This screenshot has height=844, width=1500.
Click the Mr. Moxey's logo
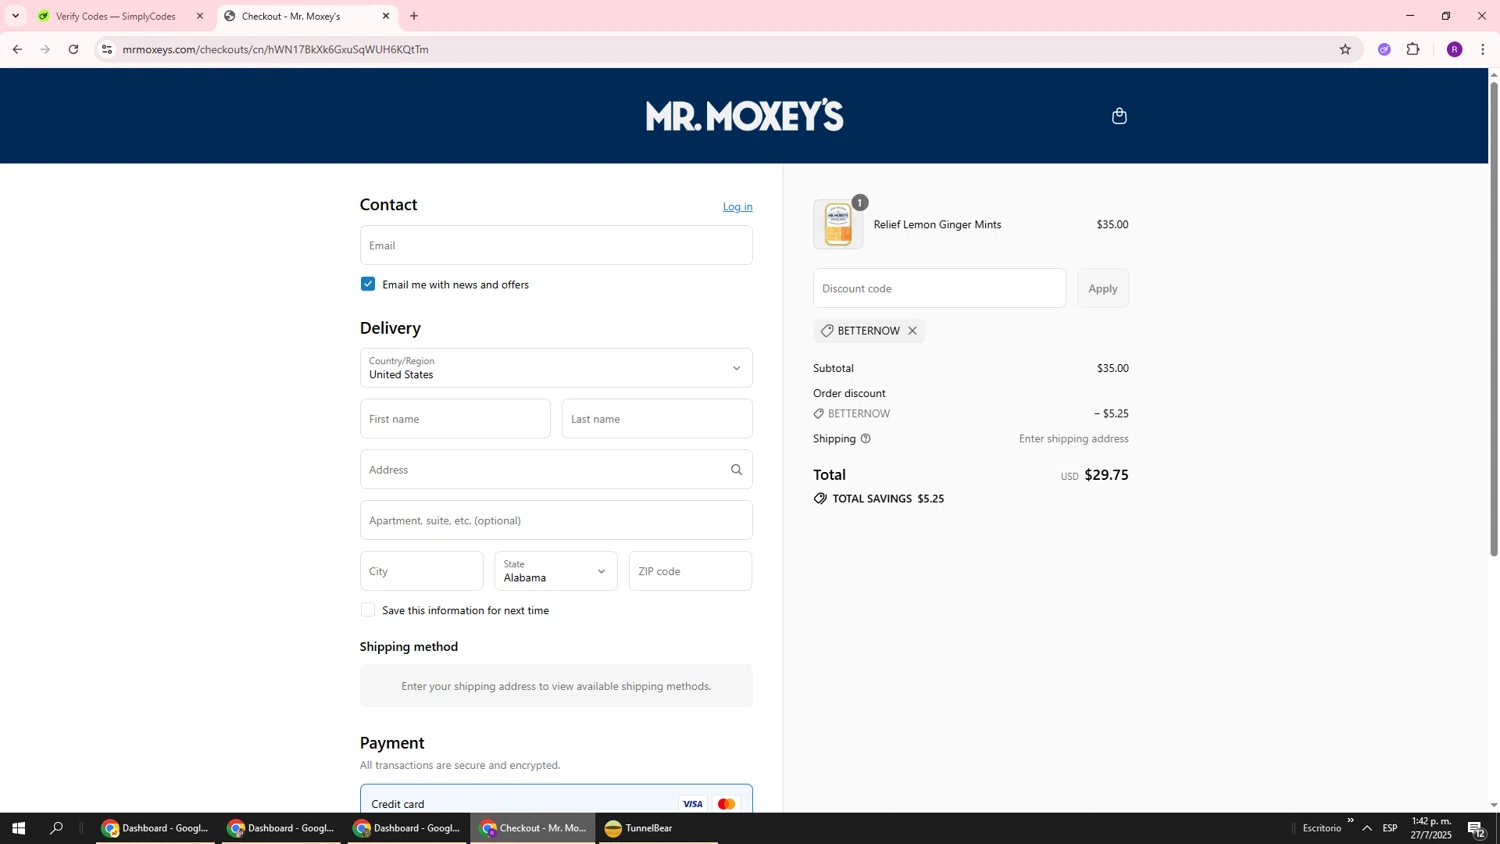point(745,116)
